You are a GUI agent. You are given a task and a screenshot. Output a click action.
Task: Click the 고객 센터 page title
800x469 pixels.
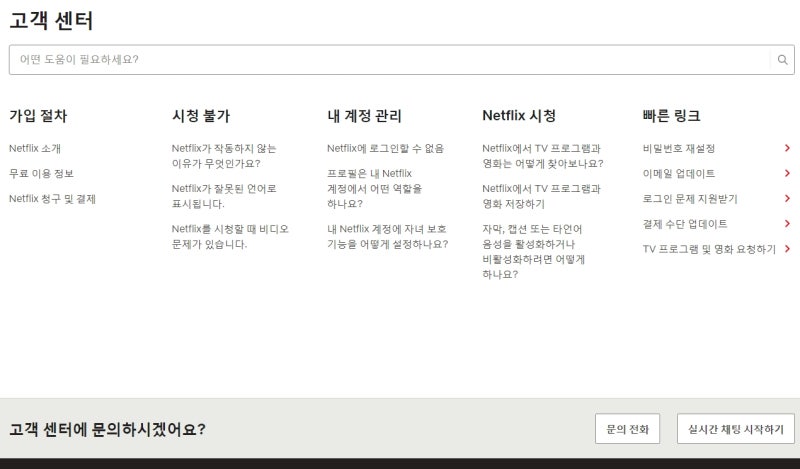pyautogui.click(x=51, y=21)
